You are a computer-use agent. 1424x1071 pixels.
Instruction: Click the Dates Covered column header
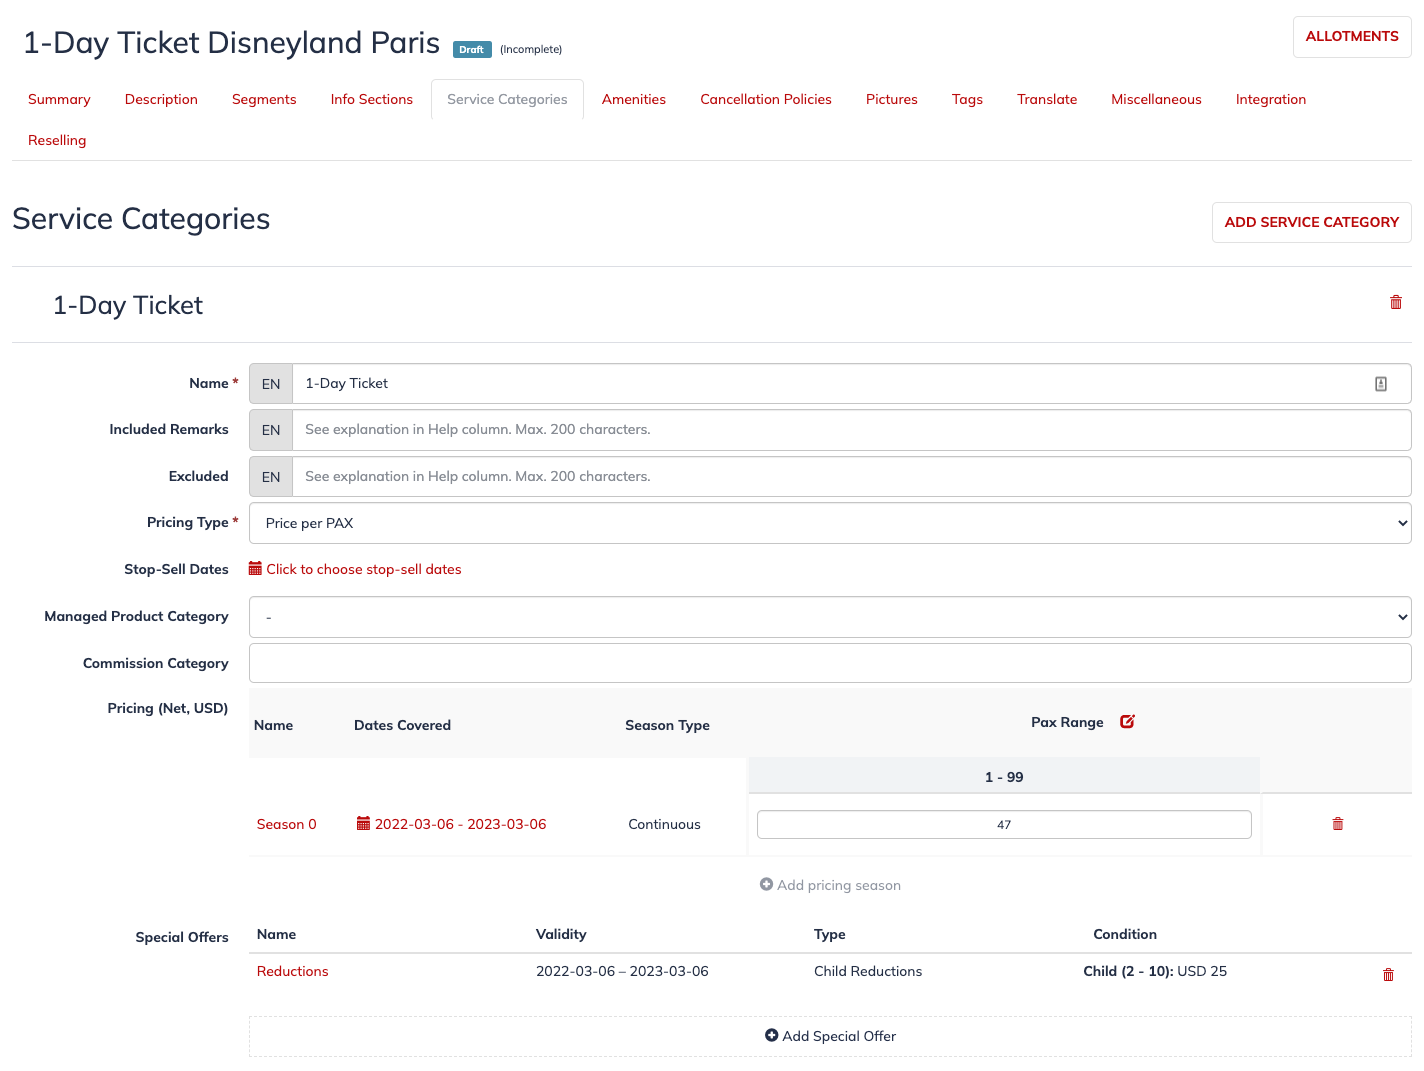402,725
